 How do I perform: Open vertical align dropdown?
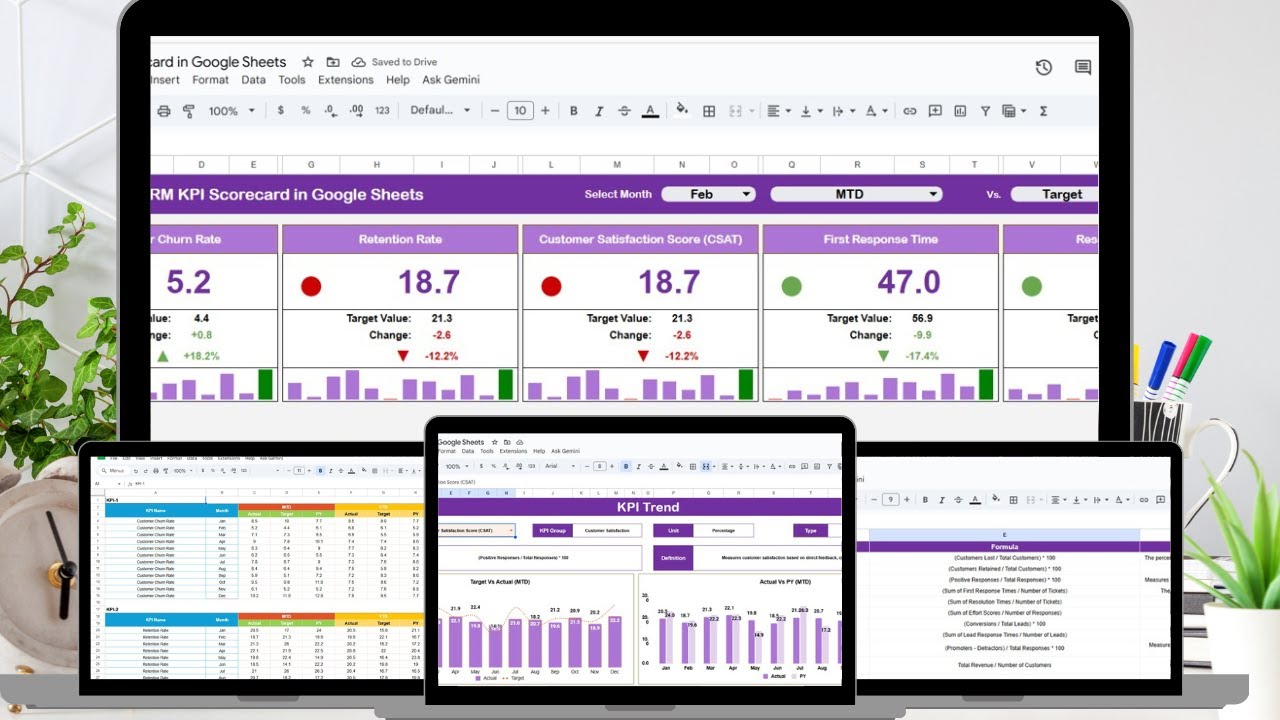pyautogui.click(x=810, y=111)
